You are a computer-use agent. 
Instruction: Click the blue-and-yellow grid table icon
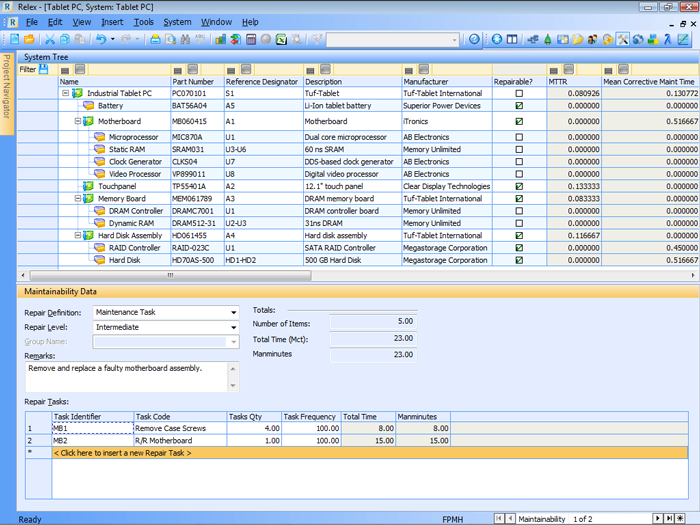pyautogui.click(x=562, y=39)
